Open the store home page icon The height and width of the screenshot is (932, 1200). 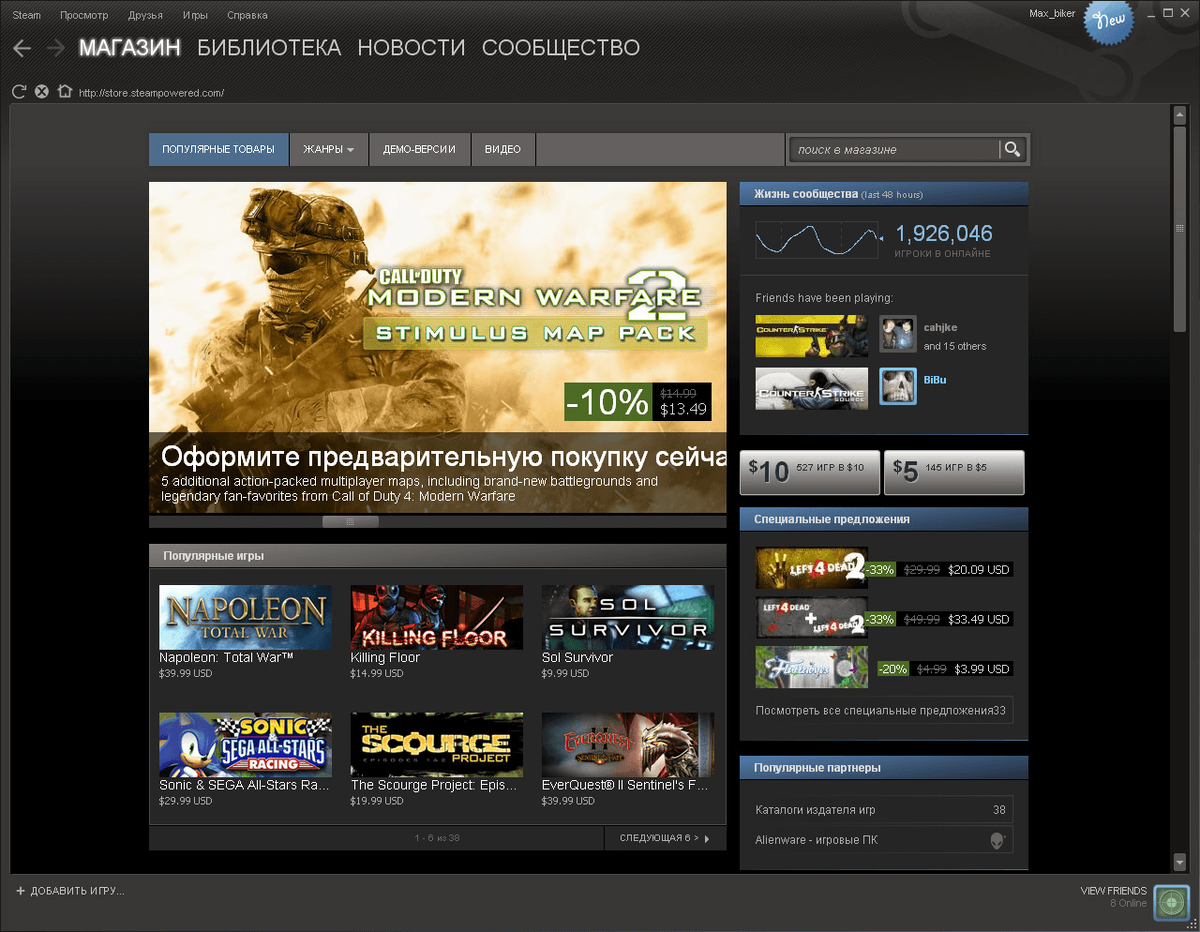[x=65, y=92]
